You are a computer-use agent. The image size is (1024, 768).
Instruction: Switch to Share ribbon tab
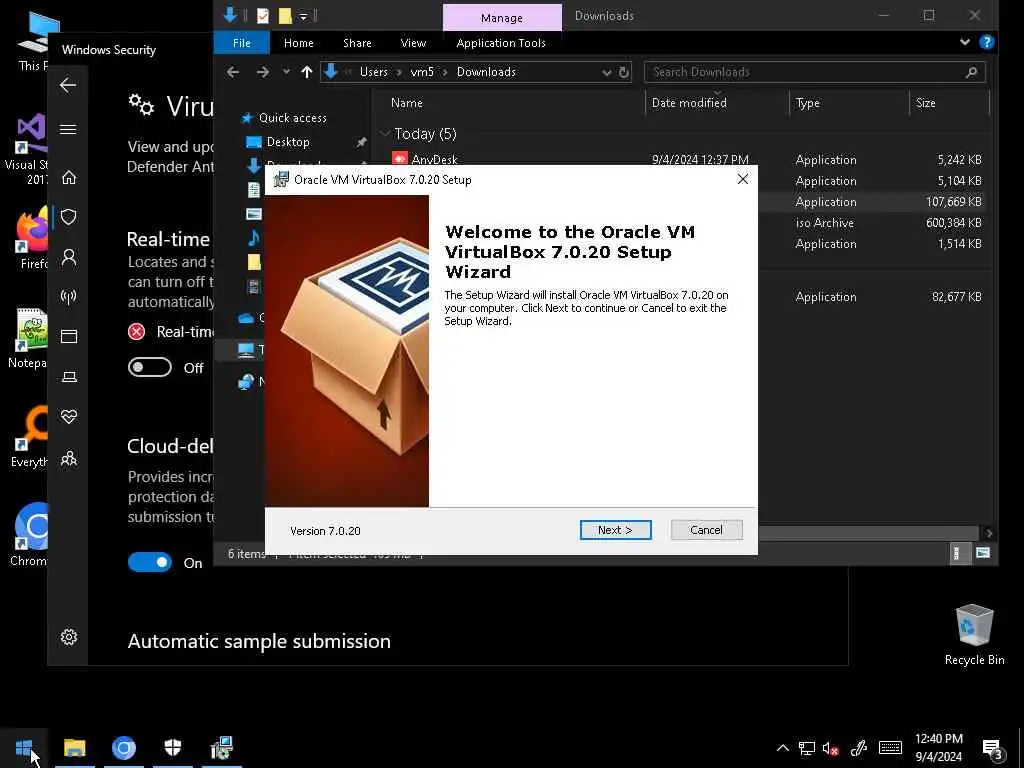[357, 43]
